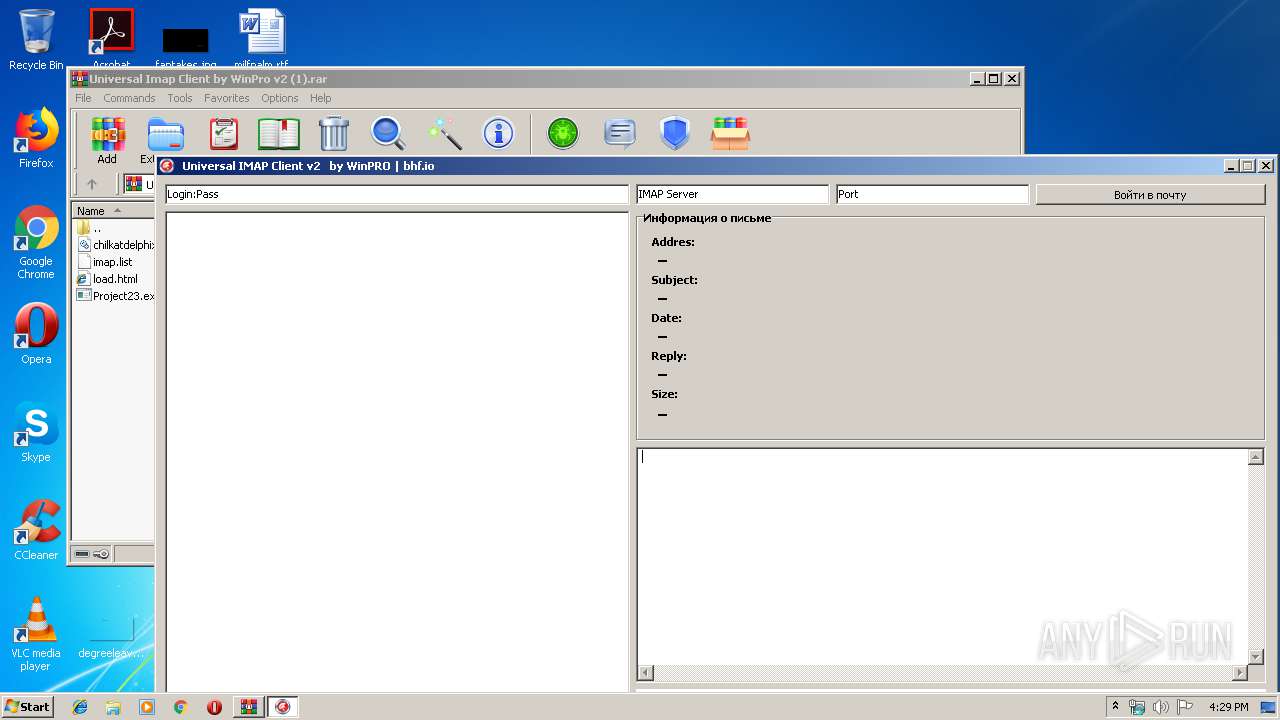Select the CCleaner desktop shortcut
Screen dimensions: 1280x720
pyautogui.click(x=36, y=530)
